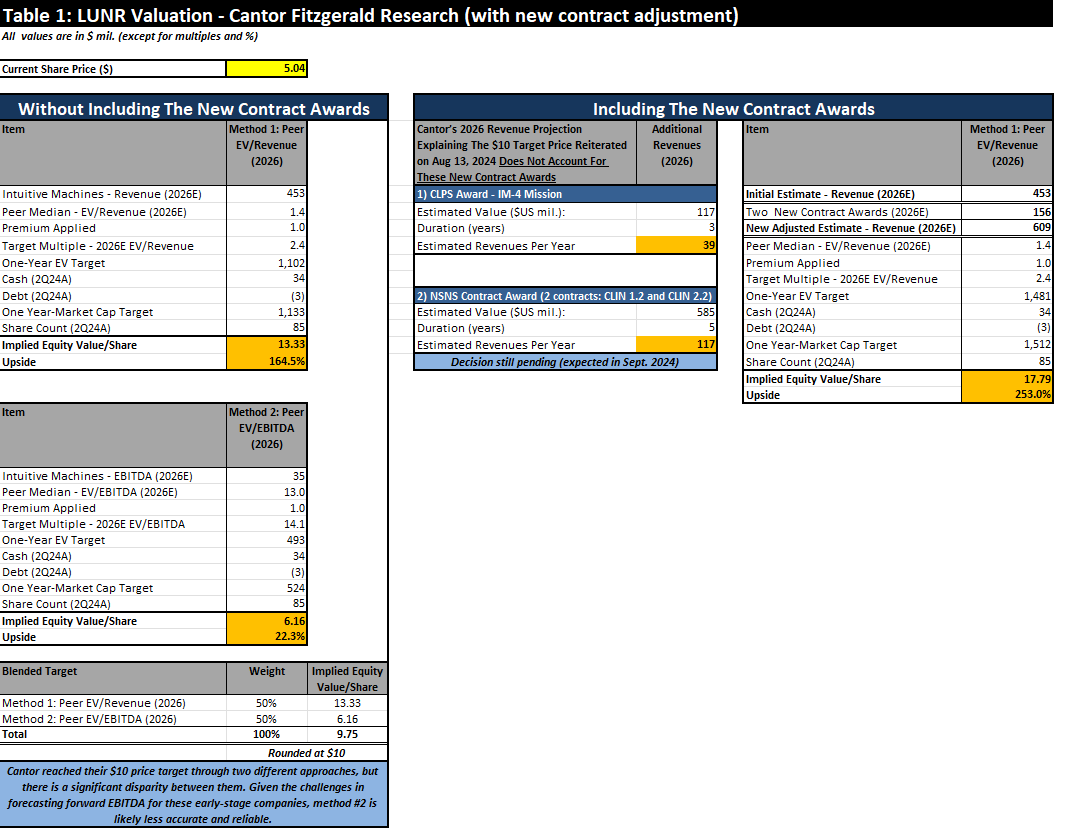
Task: Click the 'Weight' column header
Action: 266,679
